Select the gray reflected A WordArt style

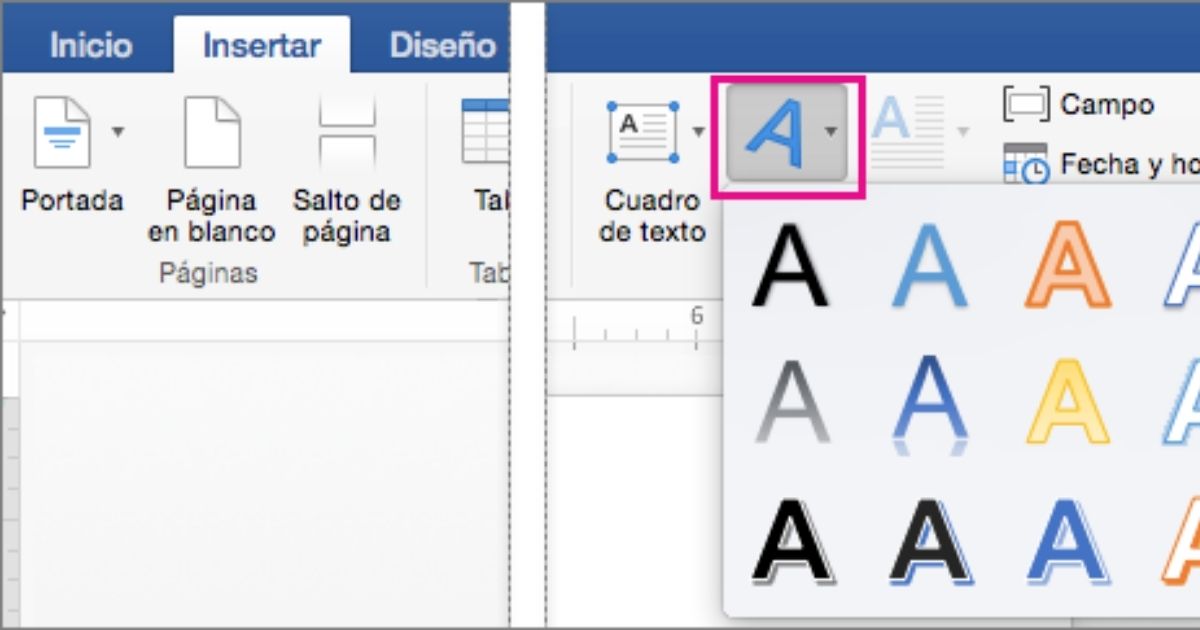[790, 402]
